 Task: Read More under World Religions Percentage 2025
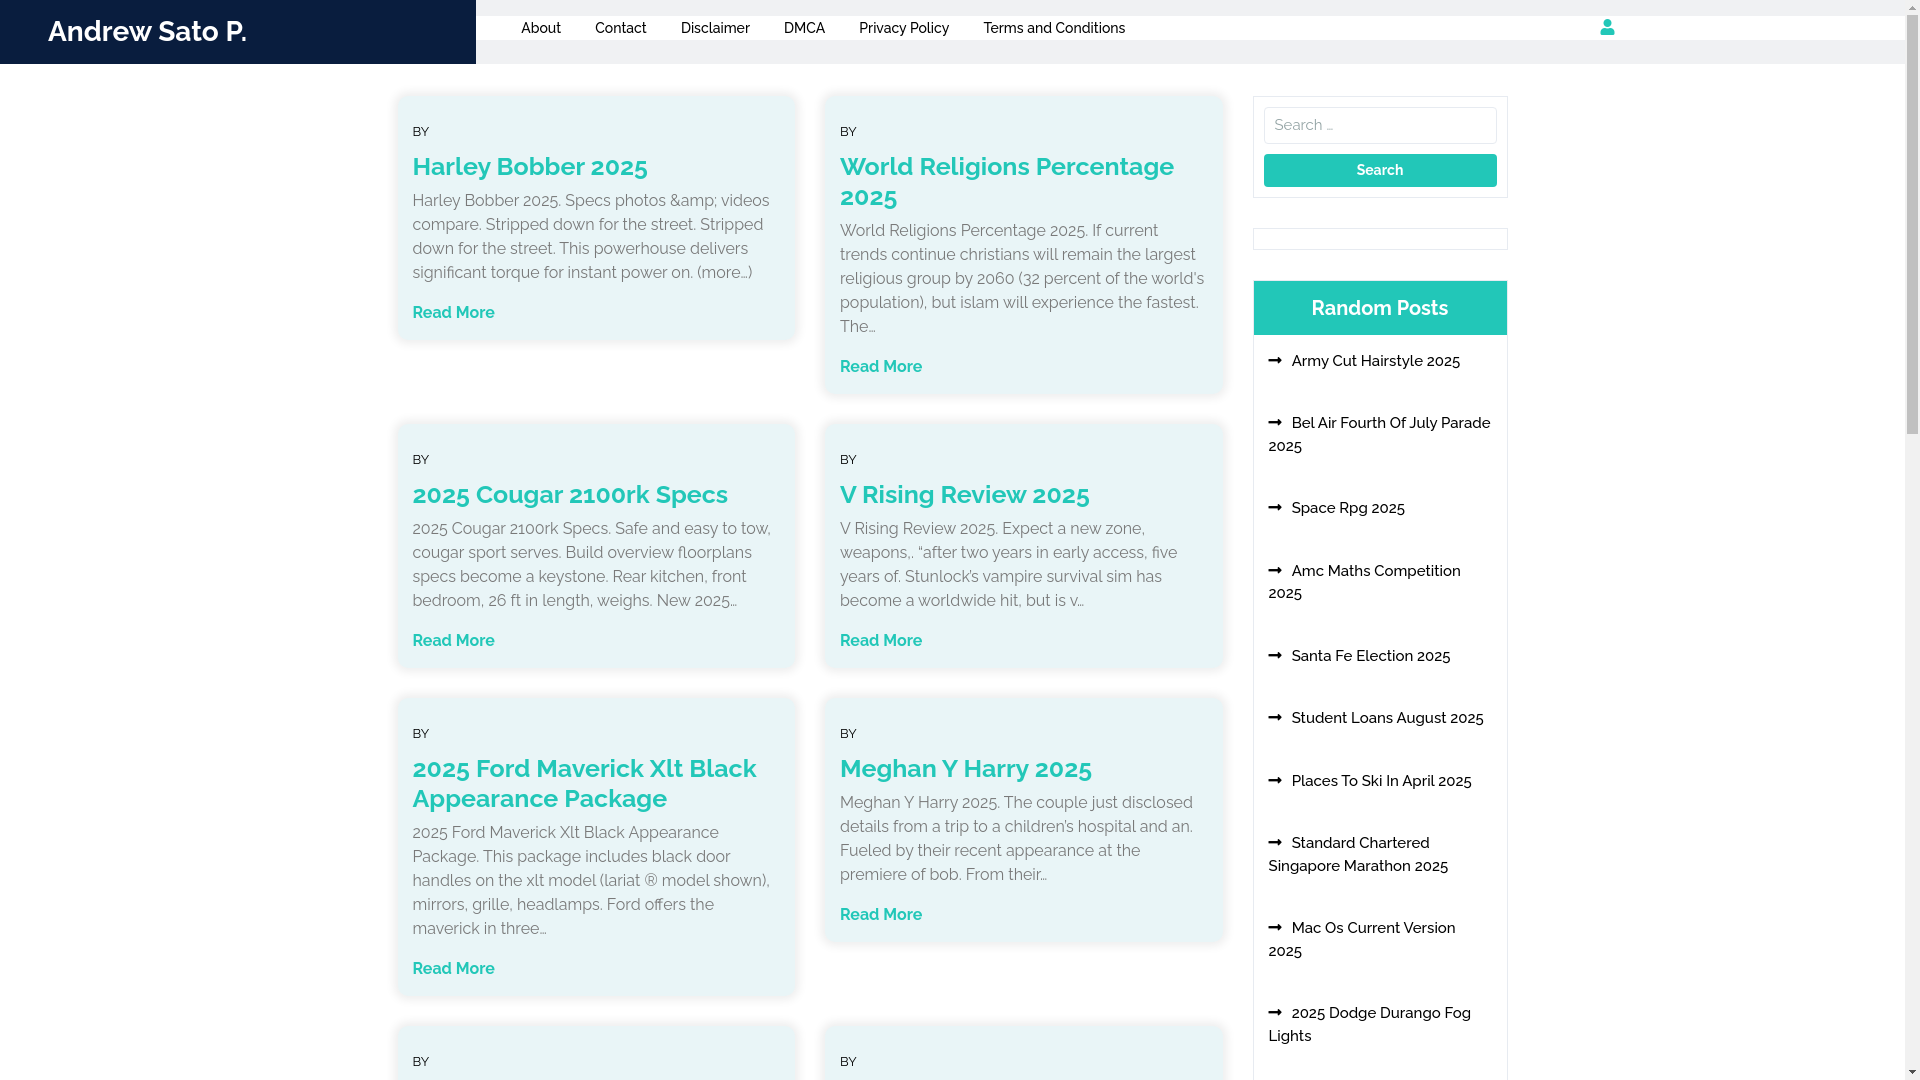(x=881, y=366)
